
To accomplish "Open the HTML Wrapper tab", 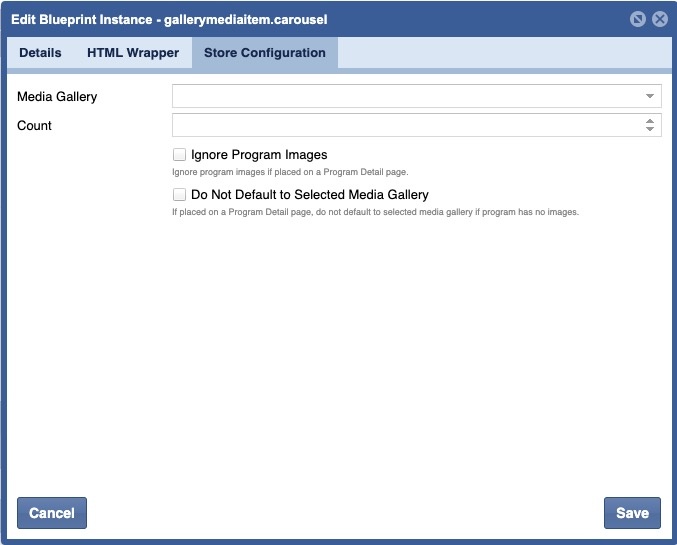I will [x=133, y=53].
